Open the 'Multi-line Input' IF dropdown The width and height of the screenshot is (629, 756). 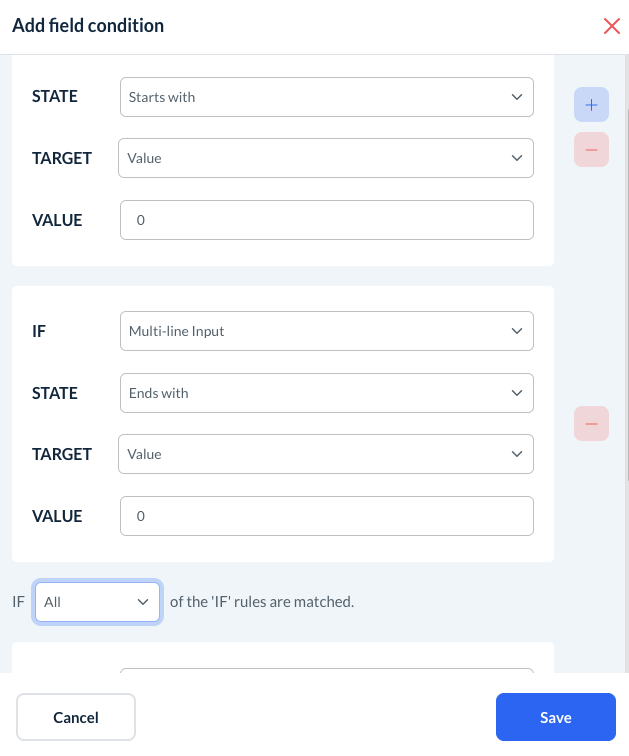pyautogui.click(x=326, y=331)
